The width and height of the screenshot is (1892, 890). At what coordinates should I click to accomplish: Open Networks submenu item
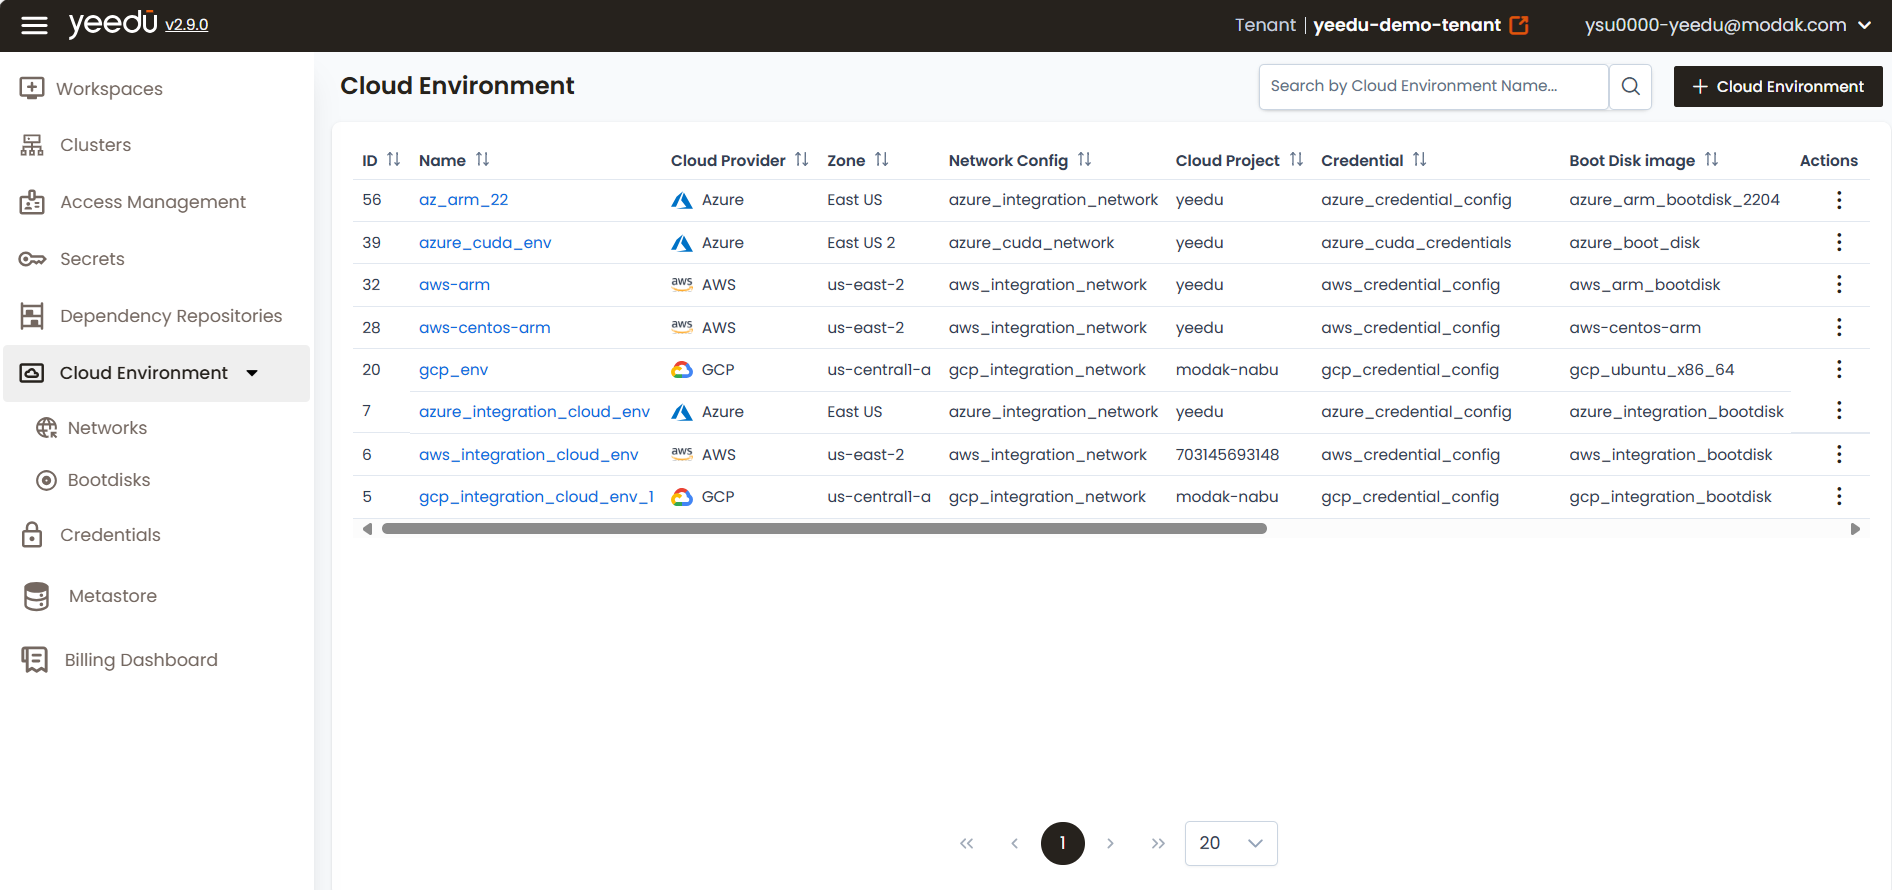click(92, 428)
